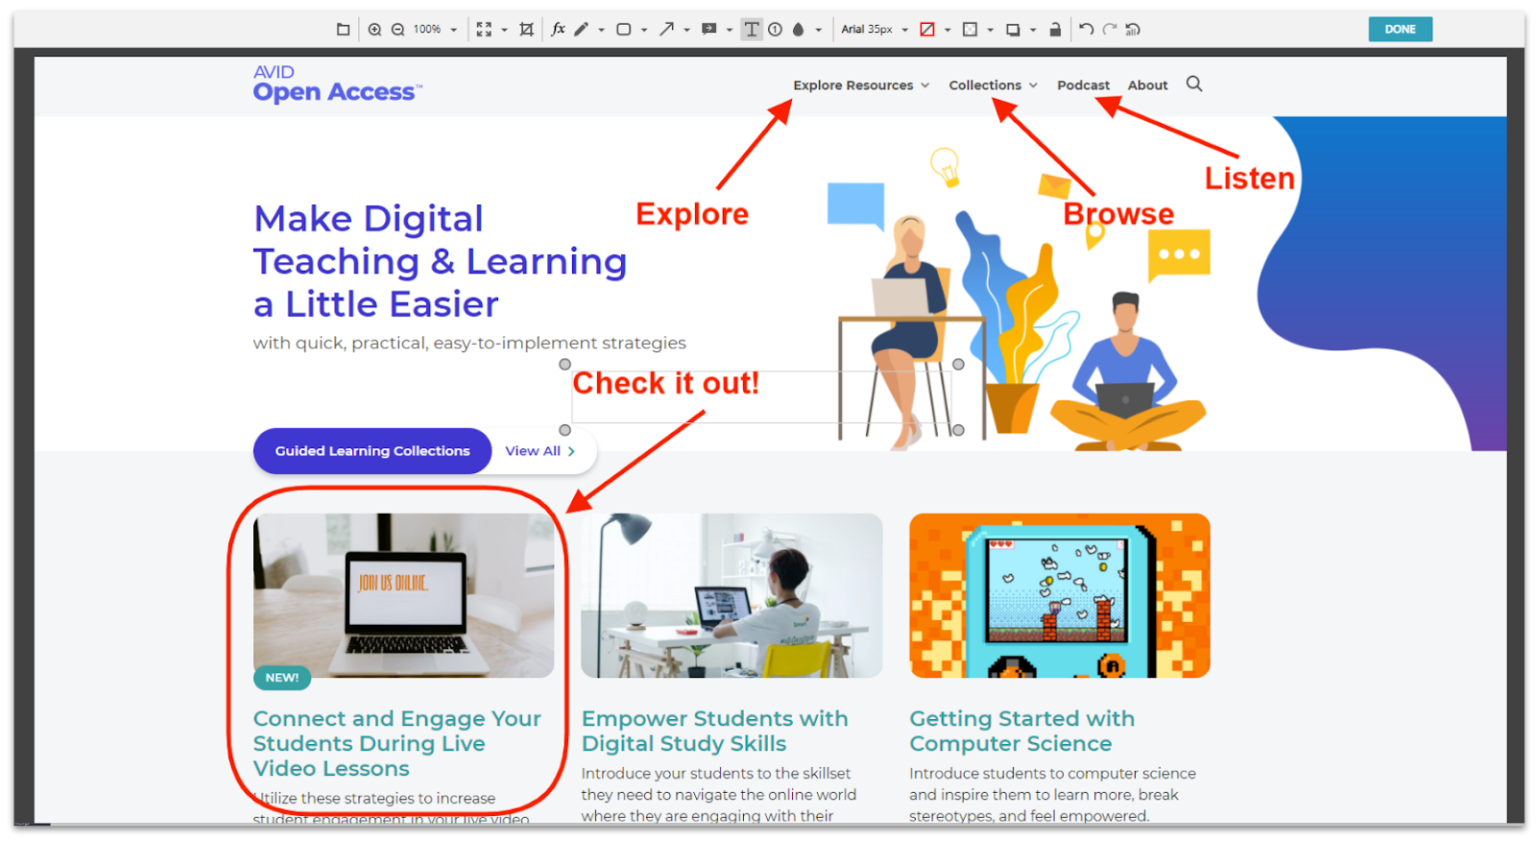Expand the arrow tool options dropdown
This screenshot has height=841, width=1536.
coord(687,30)
